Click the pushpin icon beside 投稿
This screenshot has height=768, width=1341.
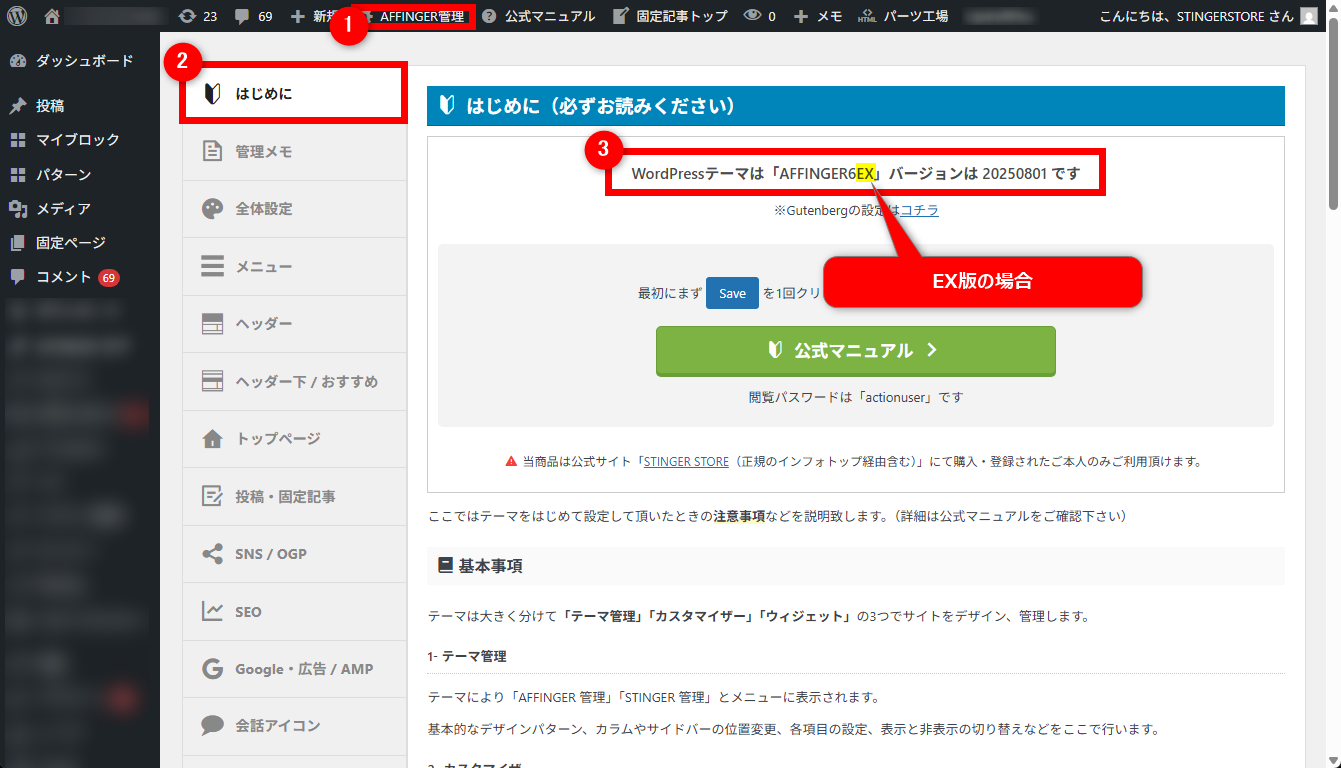tap(18, 106)
